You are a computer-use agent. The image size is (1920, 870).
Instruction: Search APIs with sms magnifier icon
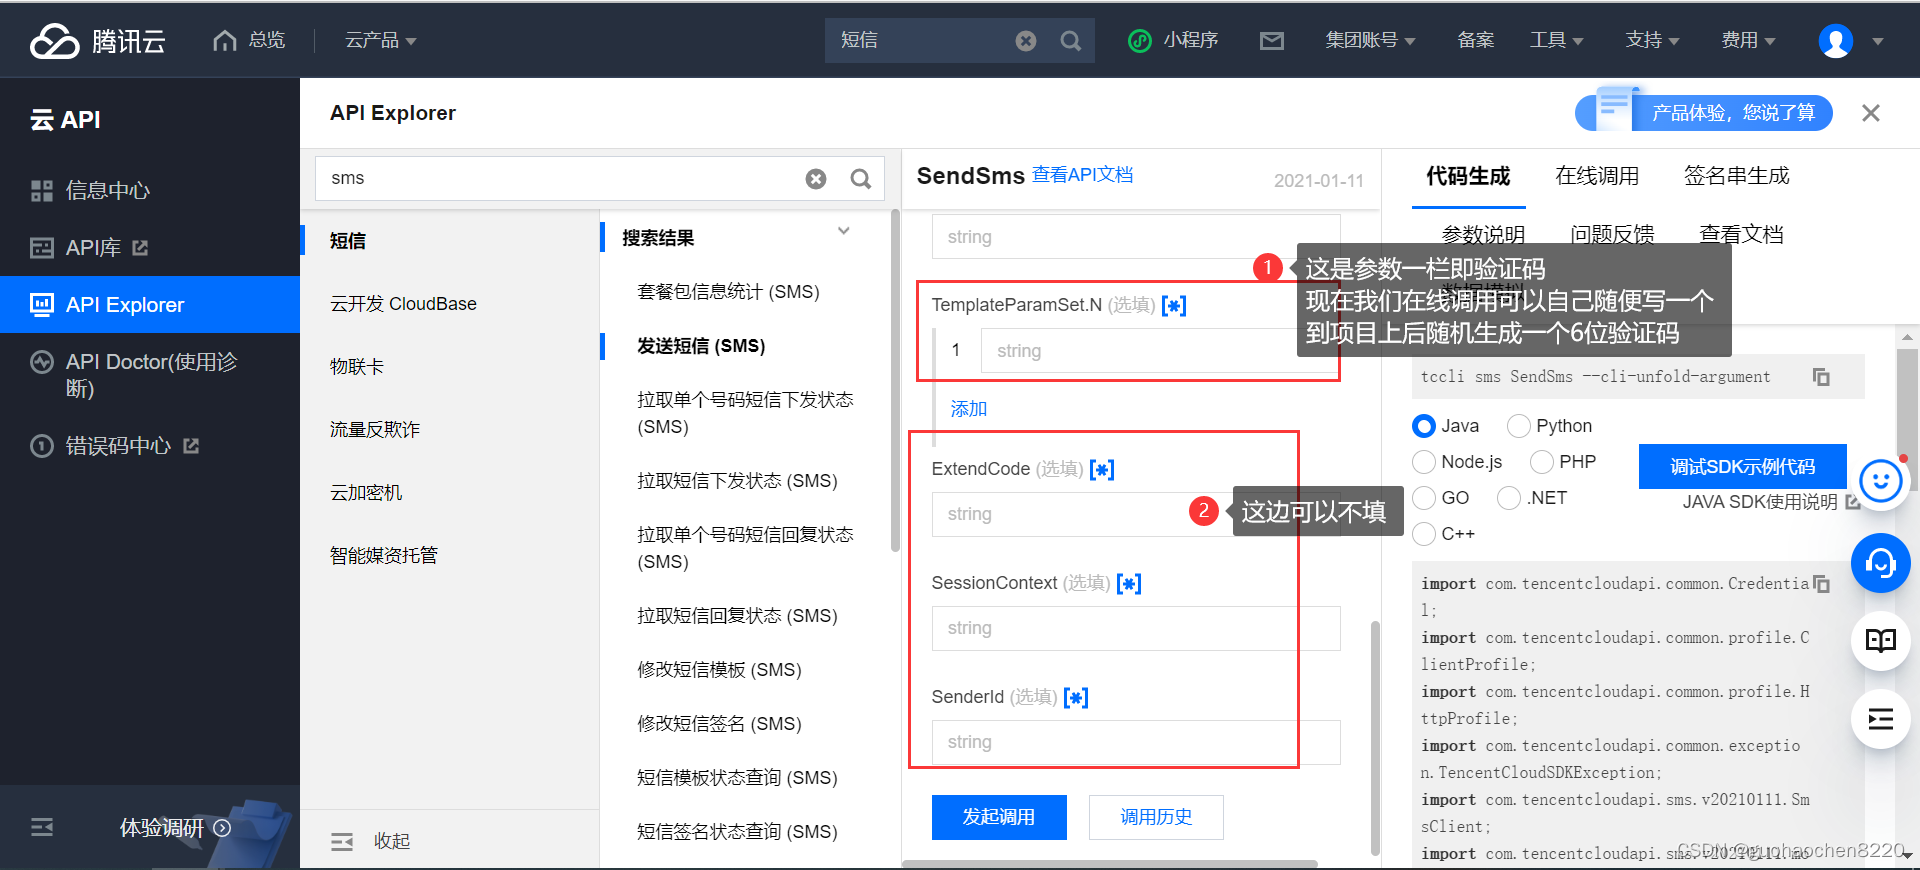coord(860,179)
